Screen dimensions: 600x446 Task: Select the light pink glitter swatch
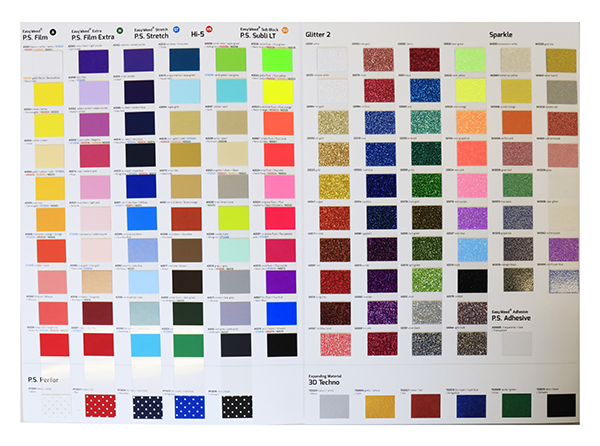click(472, 186)
